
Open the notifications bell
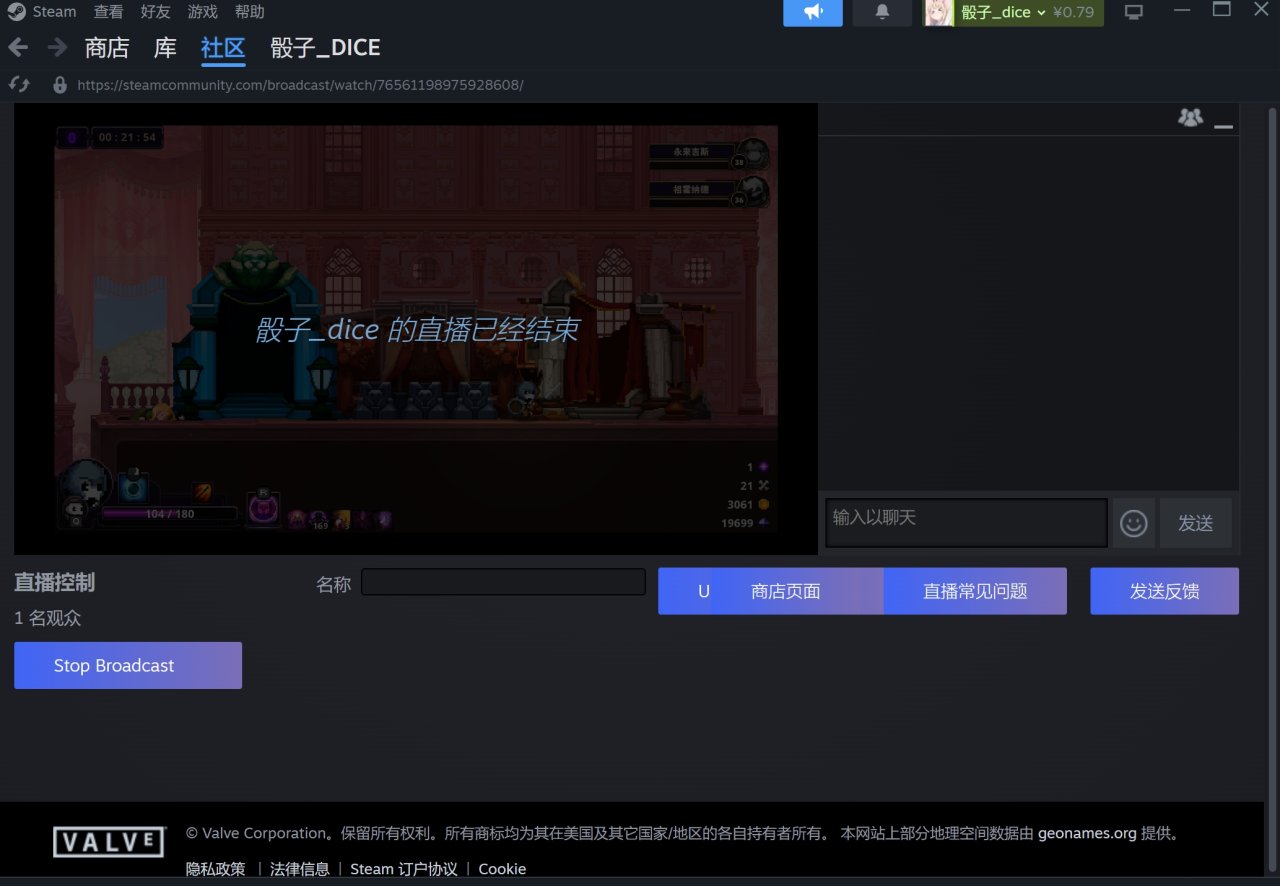click(x=882, y=12)
